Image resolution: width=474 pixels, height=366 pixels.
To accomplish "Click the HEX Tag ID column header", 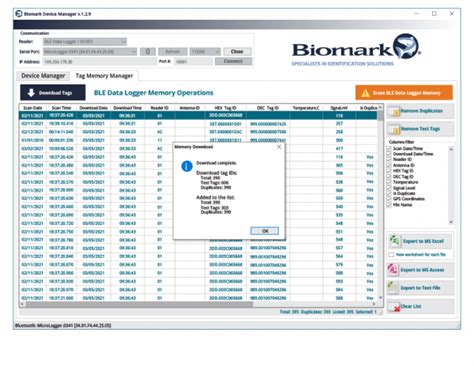I will (225, 108).
